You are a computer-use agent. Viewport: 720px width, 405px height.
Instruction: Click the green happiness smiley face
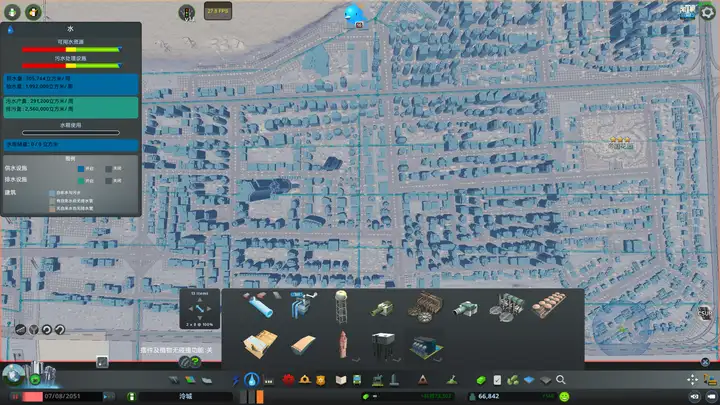(x=564, y=396)
